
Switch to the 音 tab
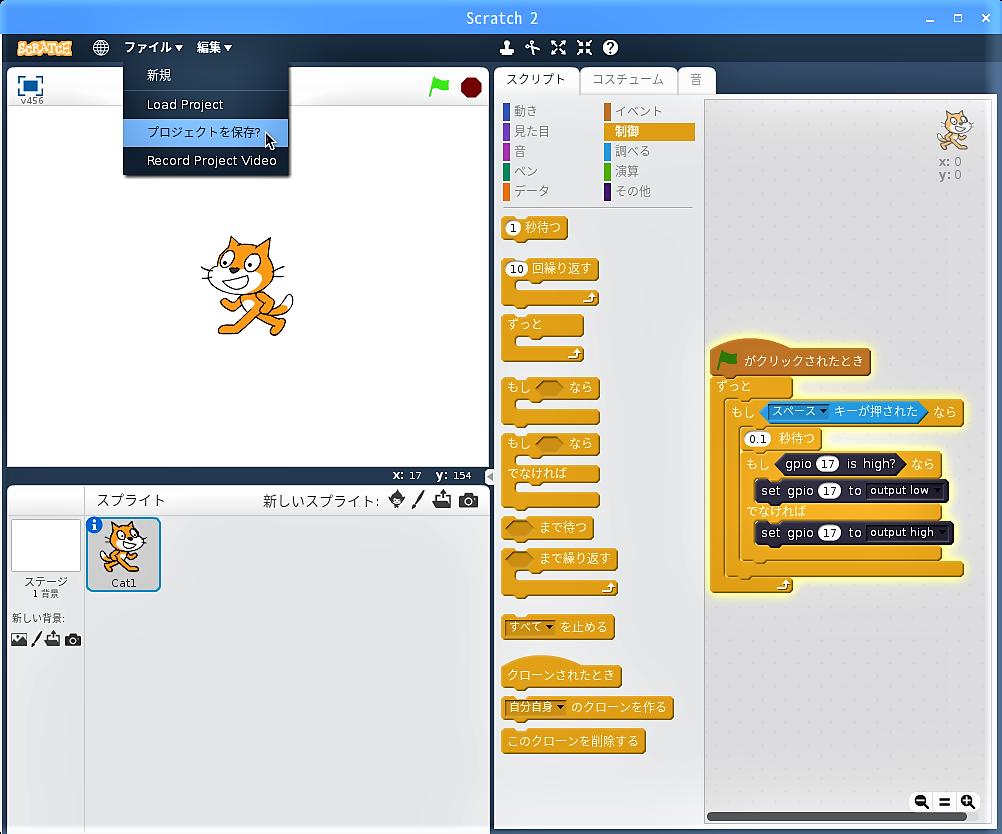pyautogui.click(x=696, y=80)
